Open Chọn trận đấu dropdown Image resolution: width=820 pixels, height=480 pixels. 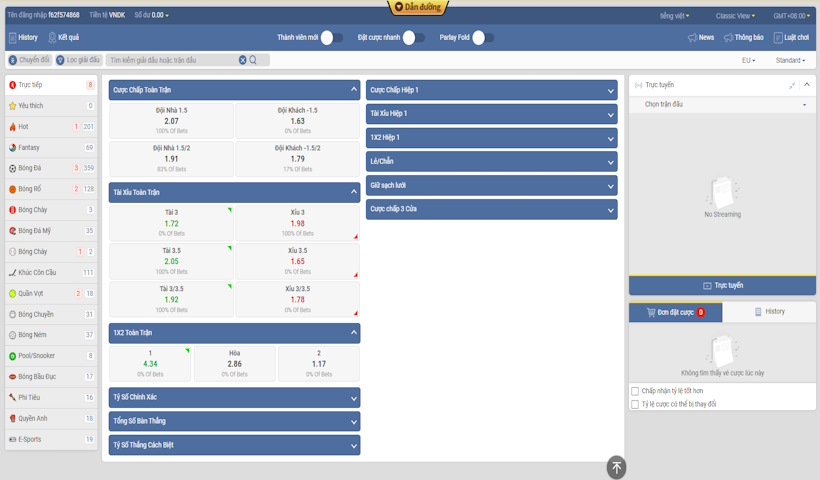(x=722, y=105)
